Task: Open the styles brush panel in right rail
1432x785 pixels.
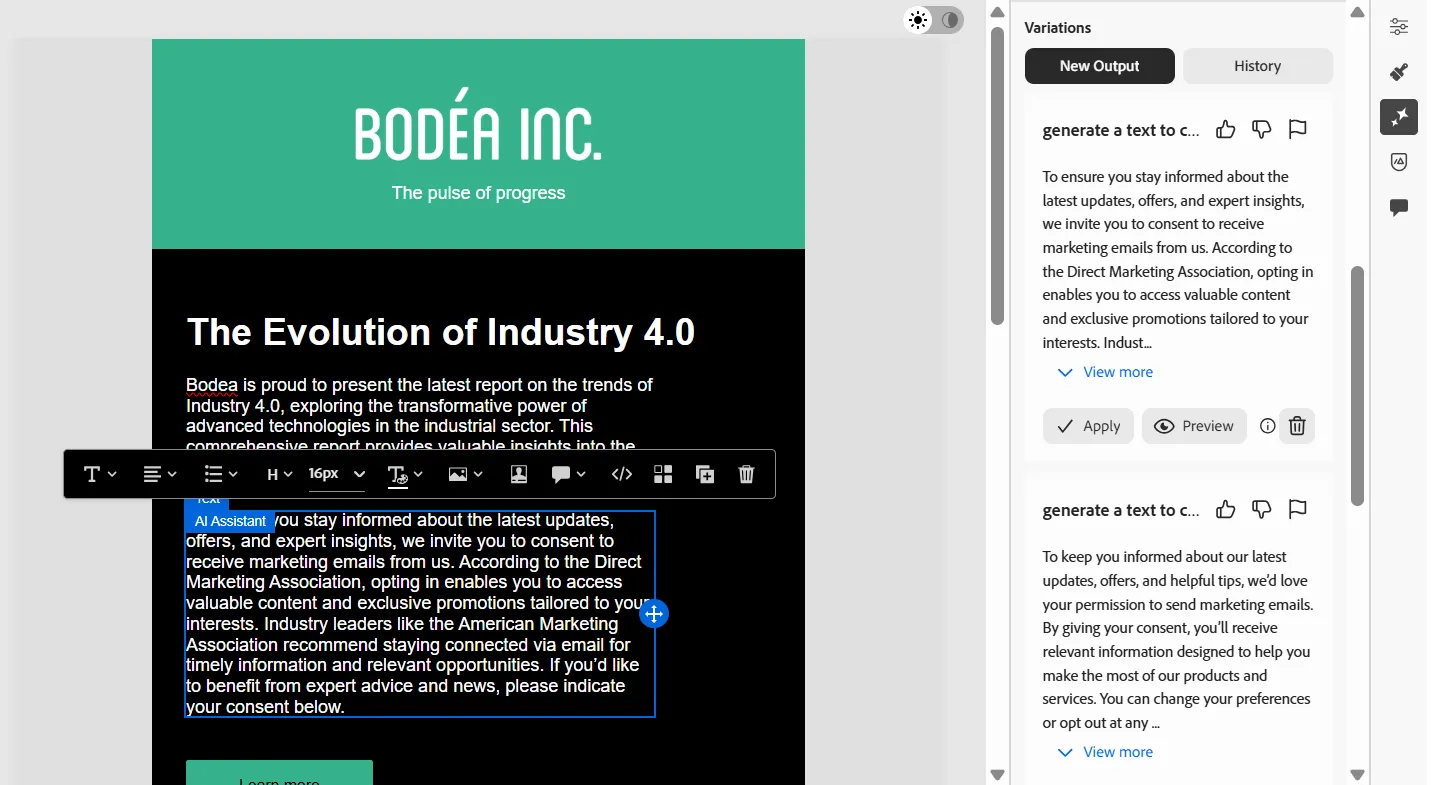Action: pos(1399,72)
